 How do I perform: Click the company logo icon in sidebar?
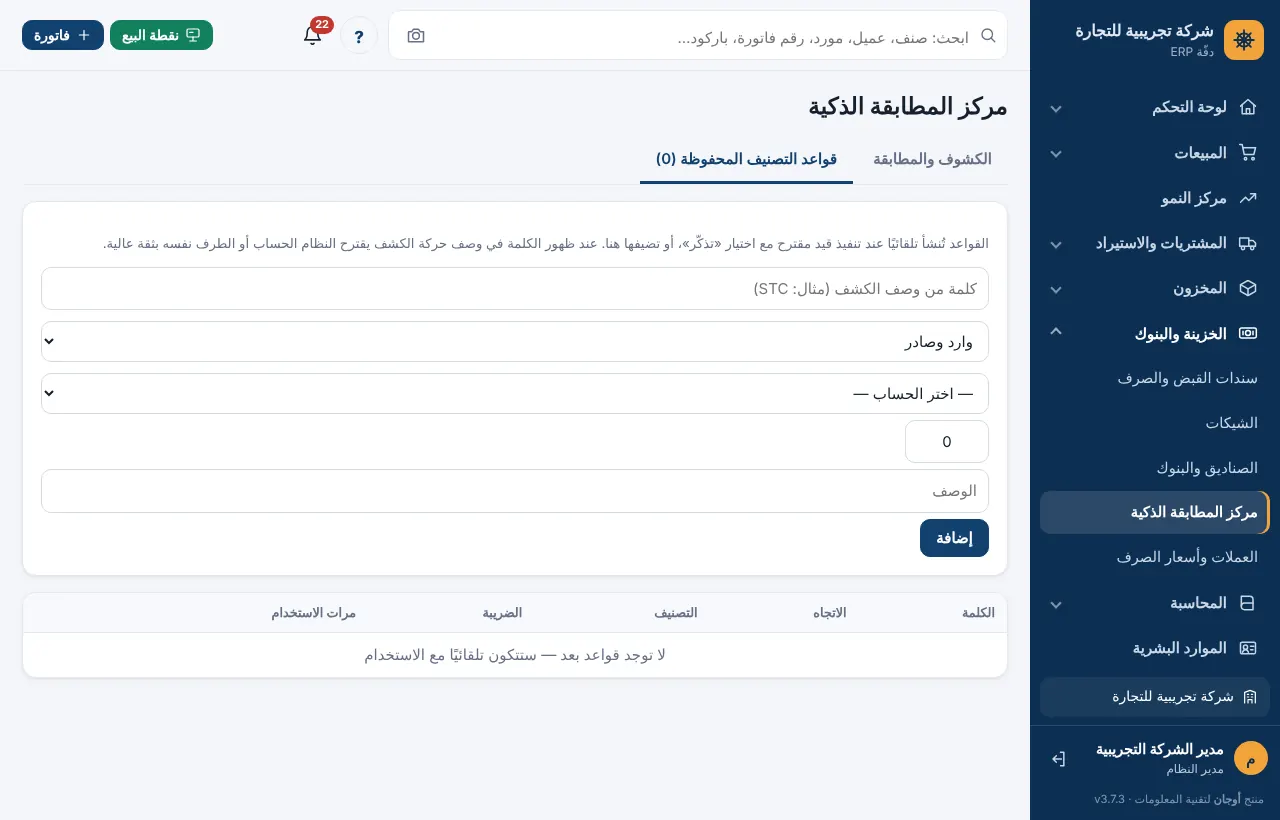[x=1244, y=40]
